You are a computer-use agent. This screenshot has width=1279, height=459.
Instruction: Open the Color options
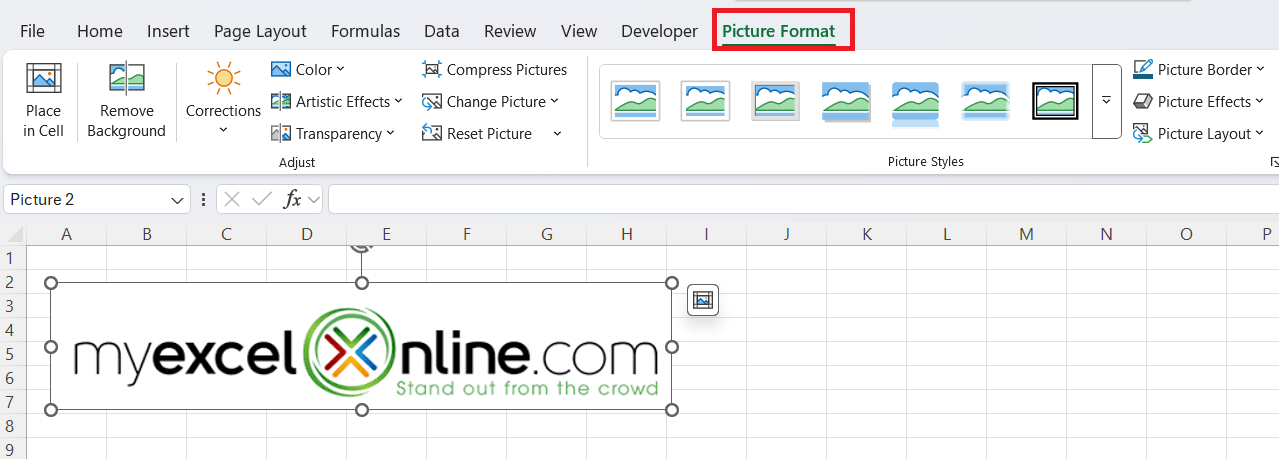(308, 70)
